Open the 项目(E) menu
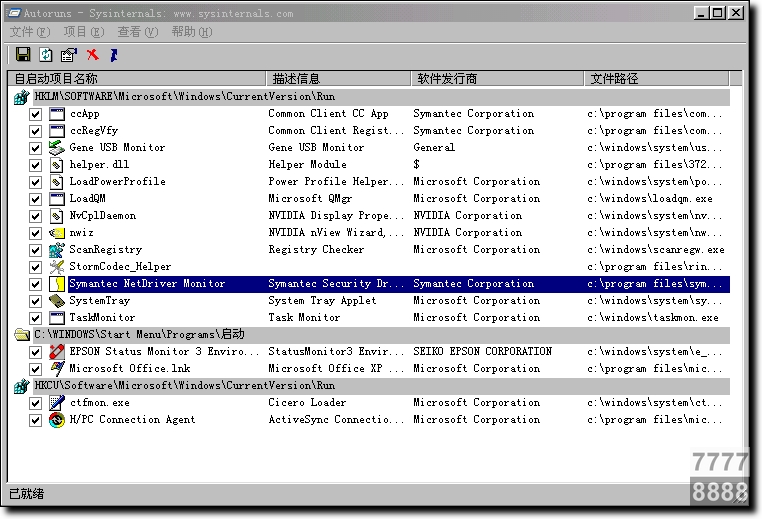Viewport: 762px width, 519px height. point(84,32)
